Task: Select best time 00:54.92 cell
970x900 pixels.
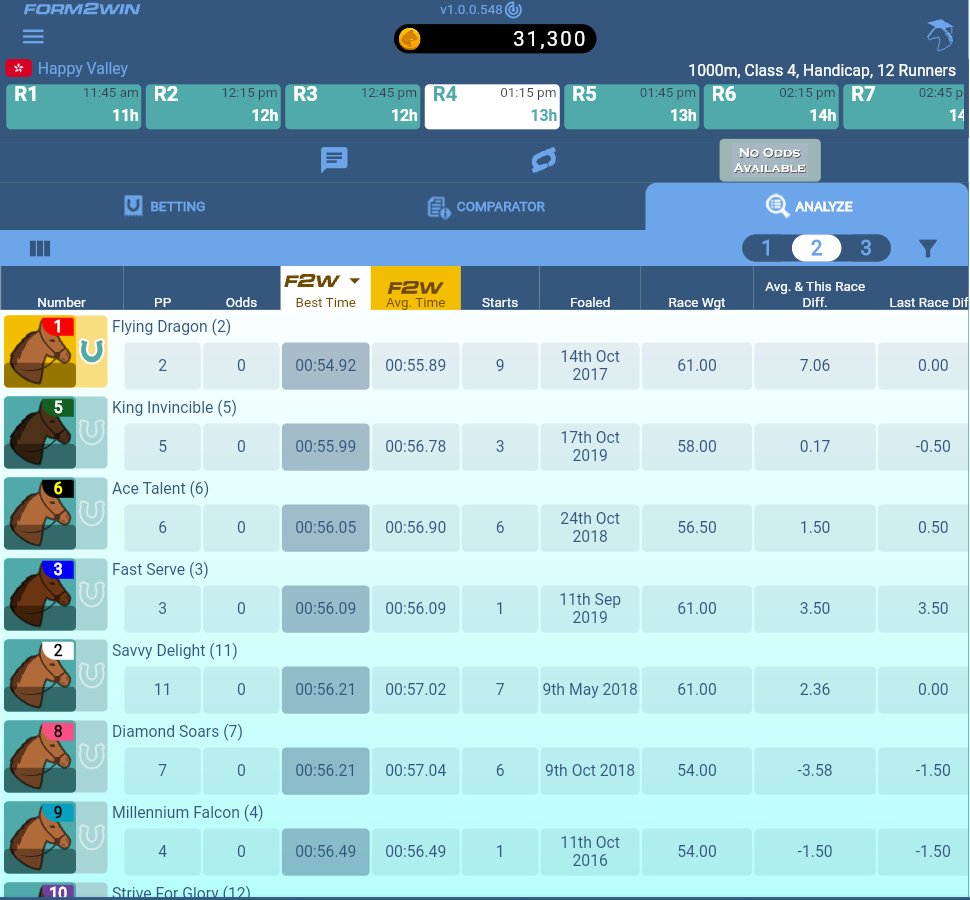Action: (x=325, y=366)
